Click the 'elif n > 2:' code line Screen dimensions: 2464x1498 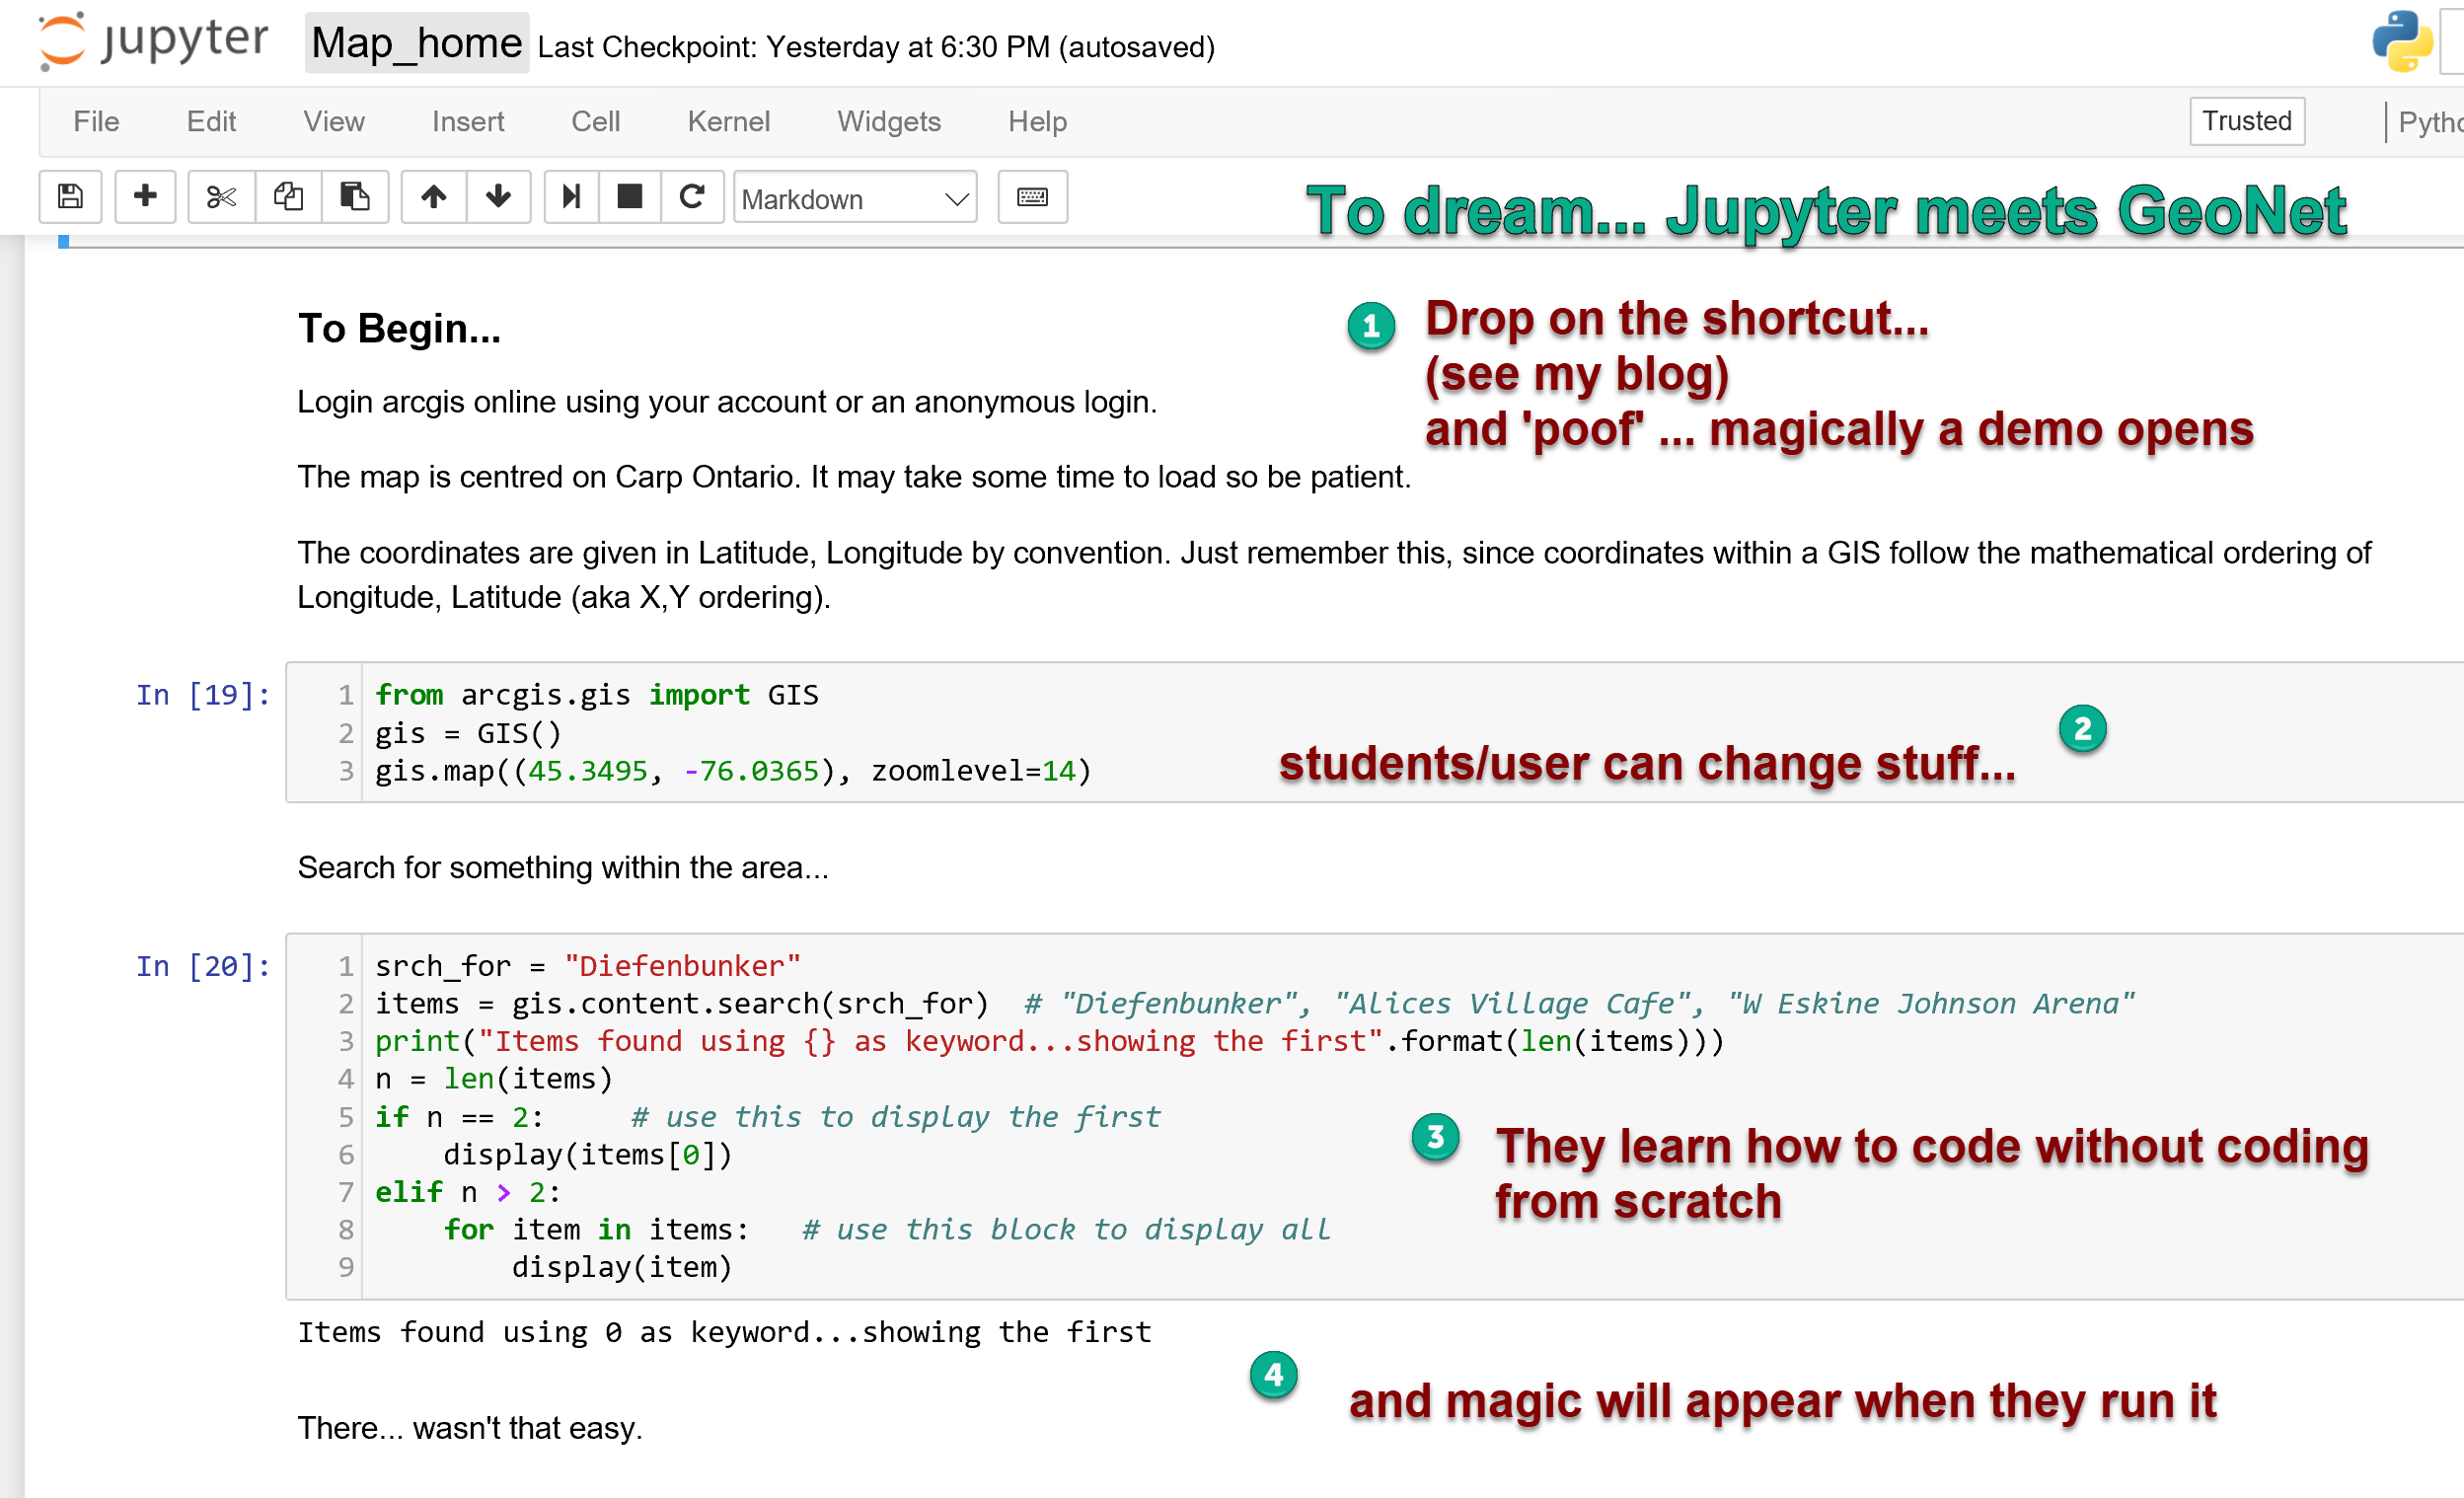pyautogui.click(x=468, y=1192)
